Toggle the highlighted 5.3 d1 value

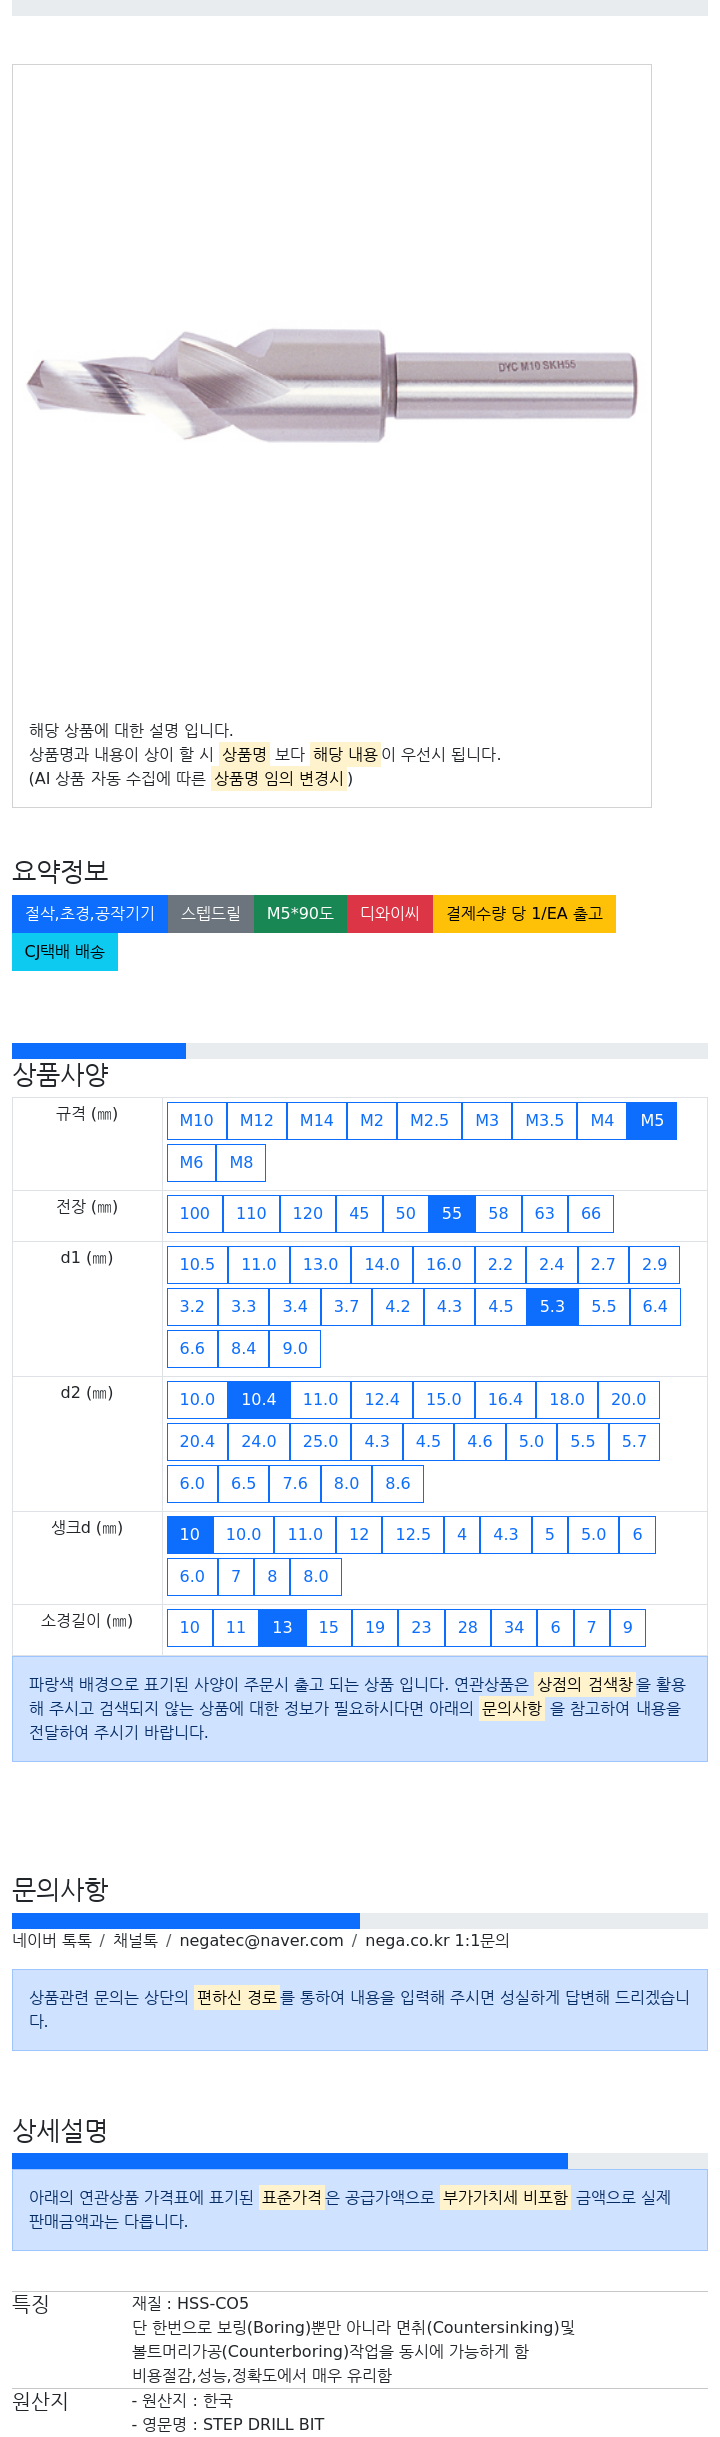click(552, 1306)
